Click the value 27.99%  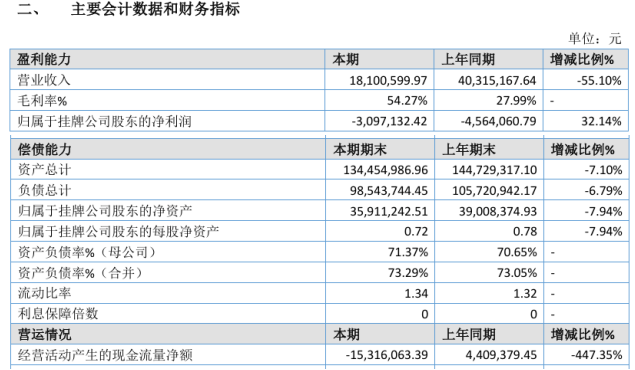516,101
